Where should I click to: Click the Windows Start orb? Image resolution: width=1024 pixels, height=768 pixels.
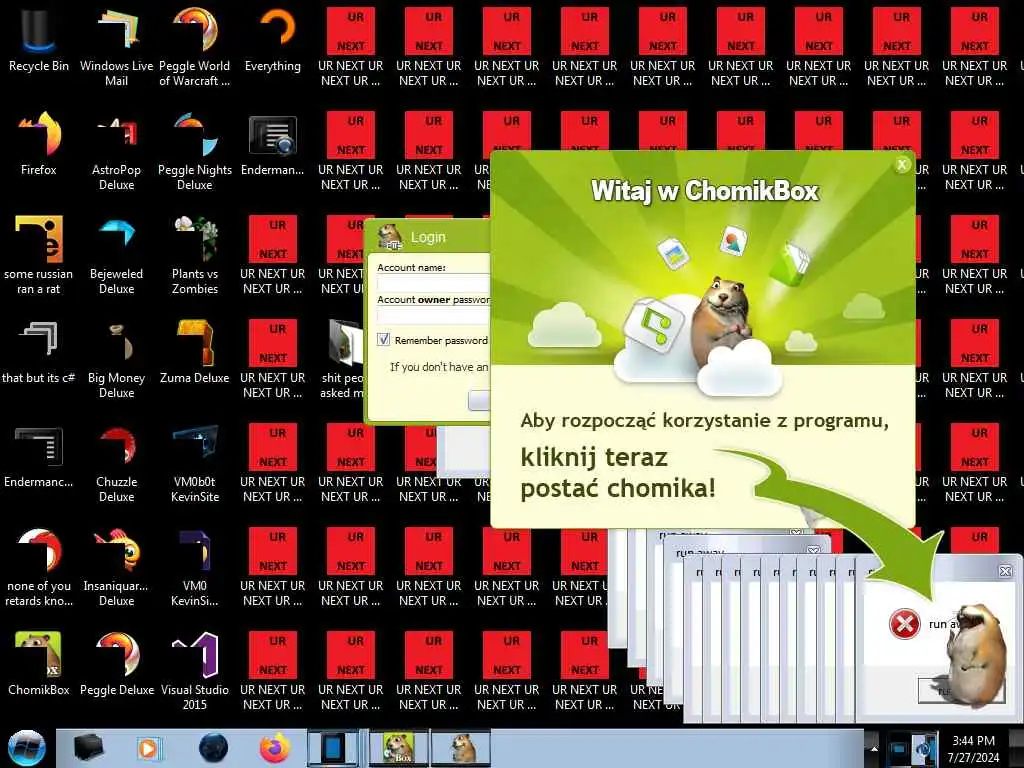pyautogui.click(x=27, y=748)
